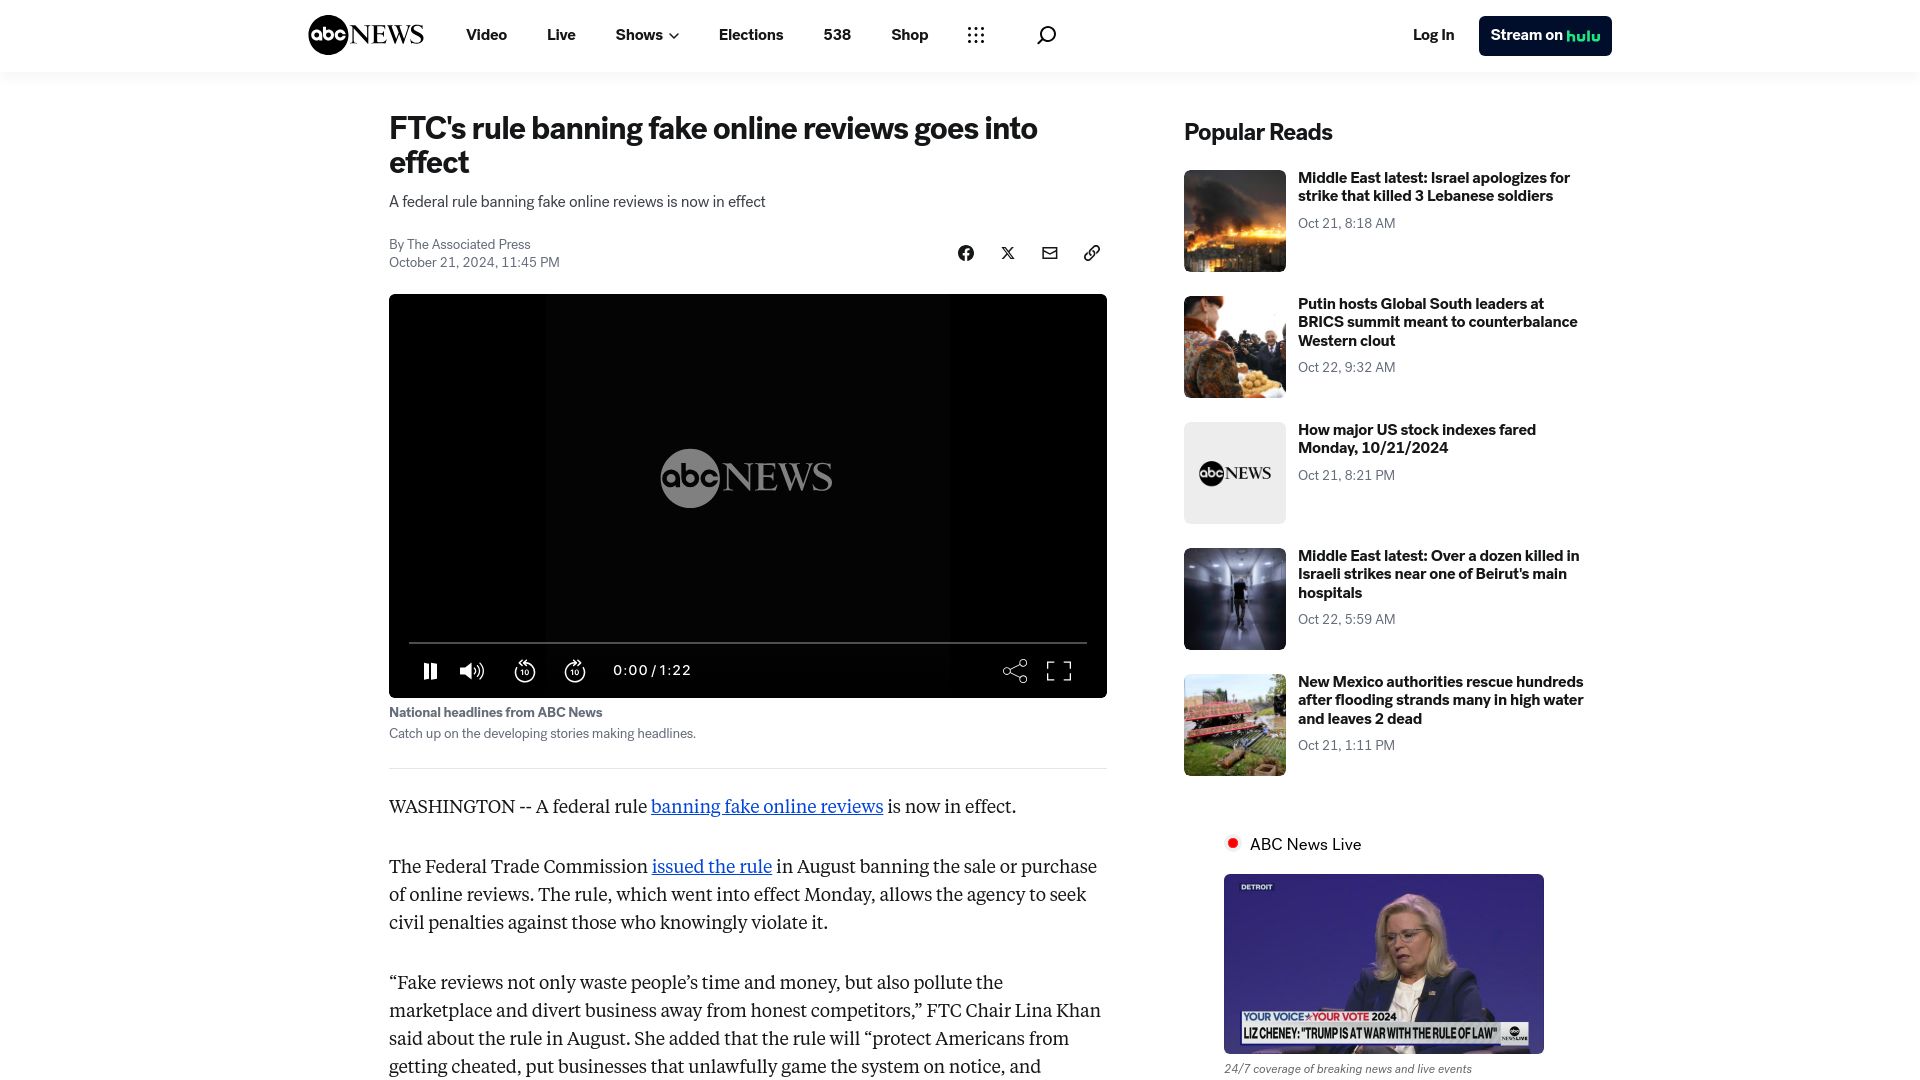This screenshot has height=1080, width=1920.
Task: Open the ABC News logo homepage
Action: 366,35
